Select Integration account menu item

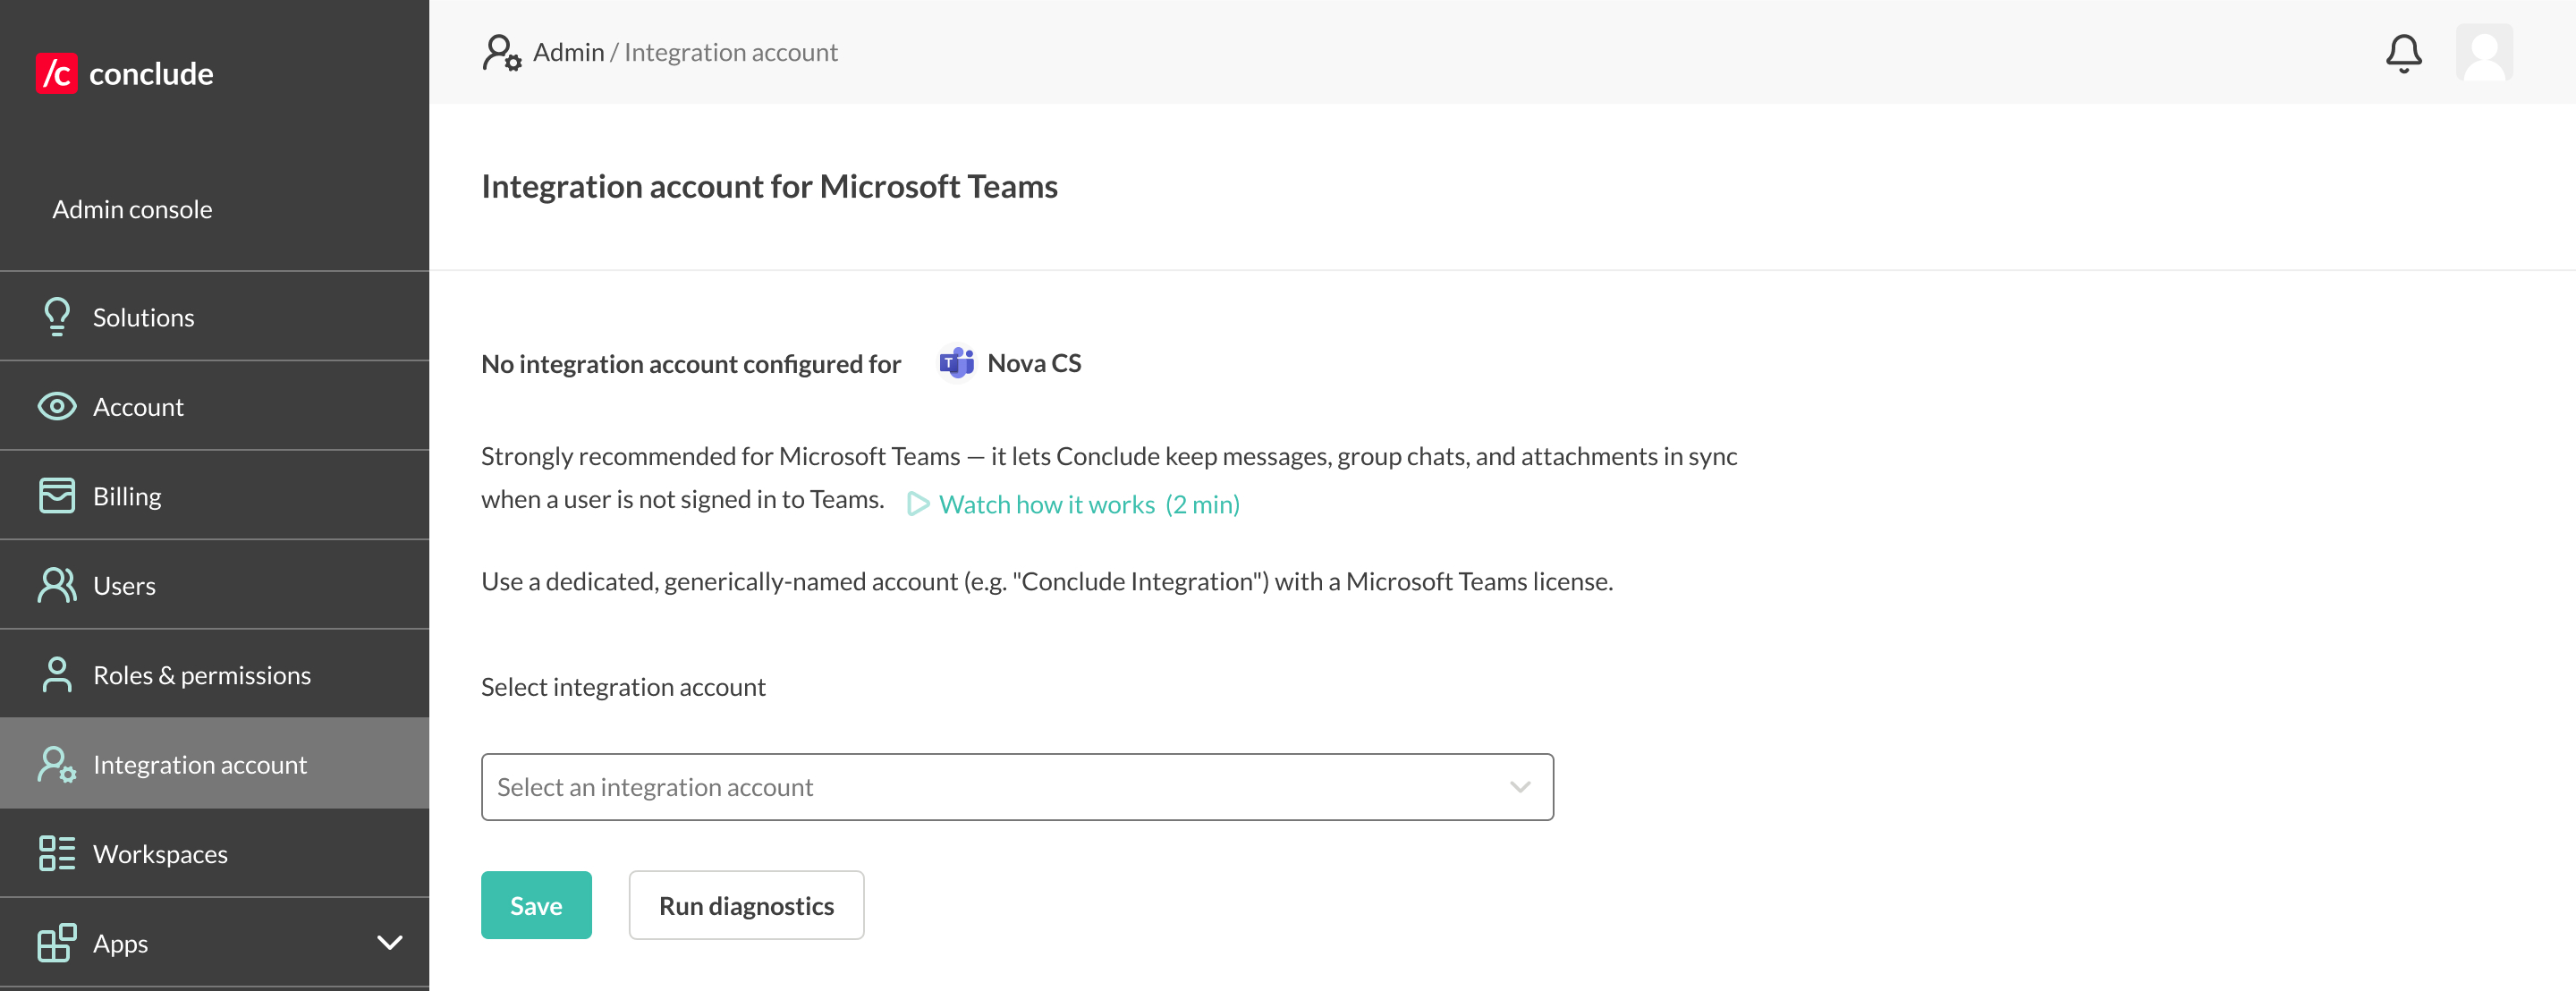(x=214, y=764)
